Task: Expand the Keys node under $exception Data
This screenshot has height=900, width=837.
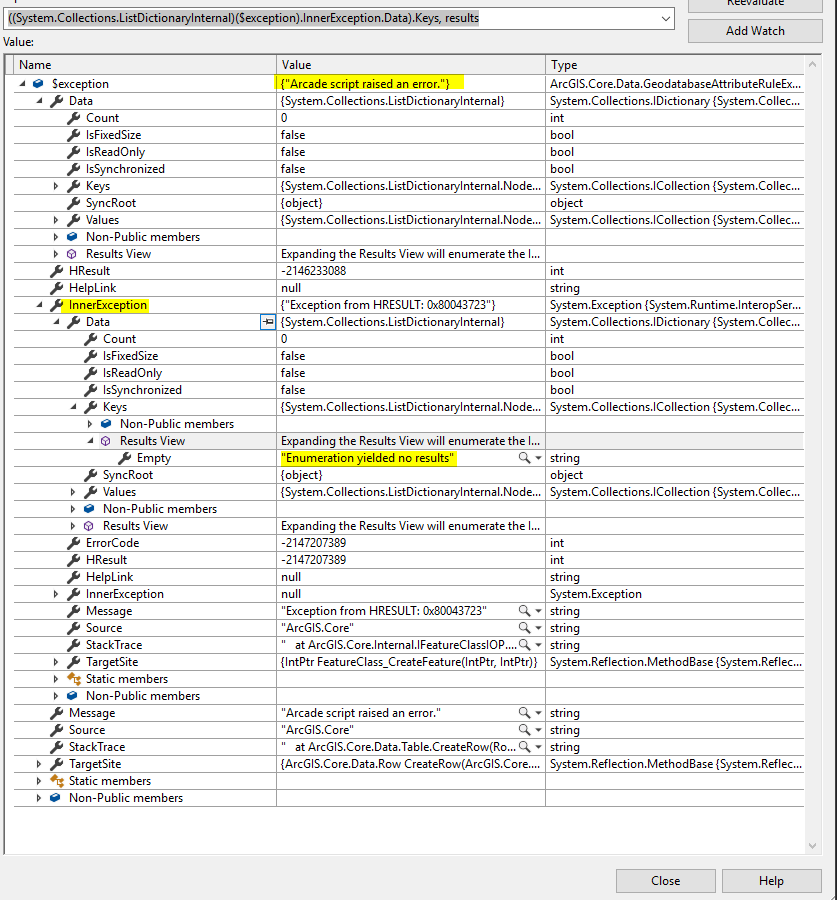Action: tap(56, 186)
